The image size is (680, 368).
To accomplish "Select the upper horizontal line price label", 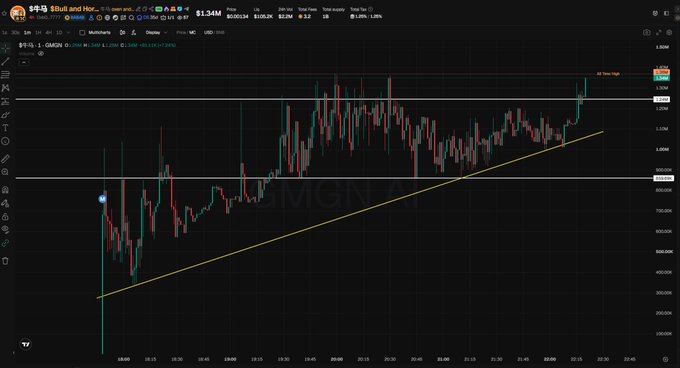I will tap(662, 99).
